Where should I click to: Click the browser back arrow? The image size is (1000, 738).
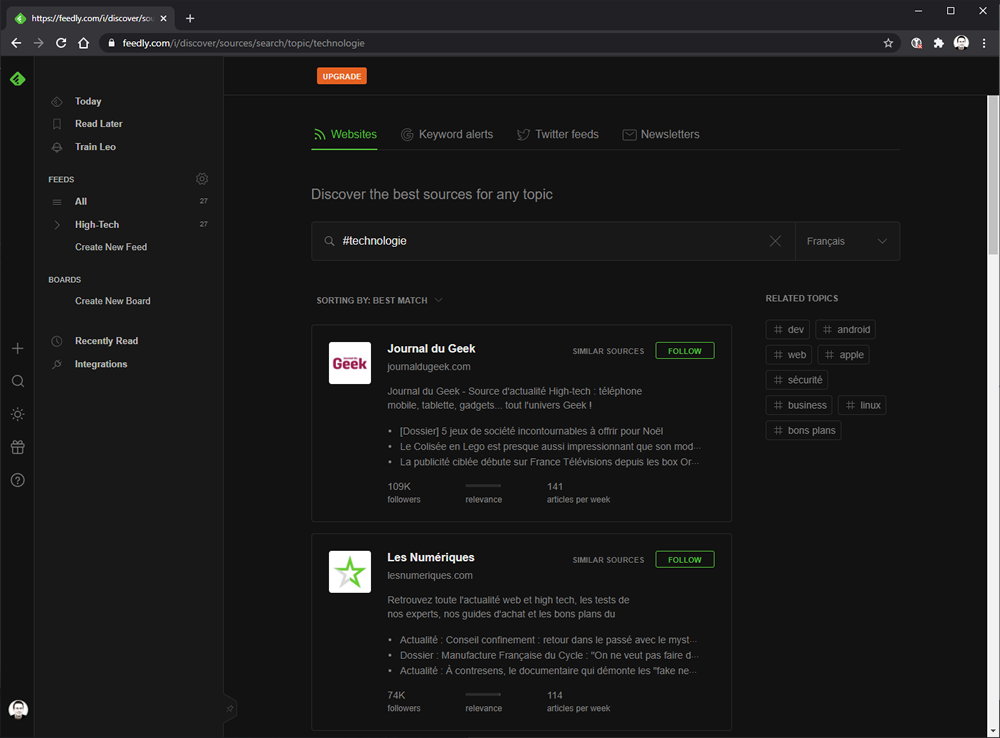pos(17,43)
